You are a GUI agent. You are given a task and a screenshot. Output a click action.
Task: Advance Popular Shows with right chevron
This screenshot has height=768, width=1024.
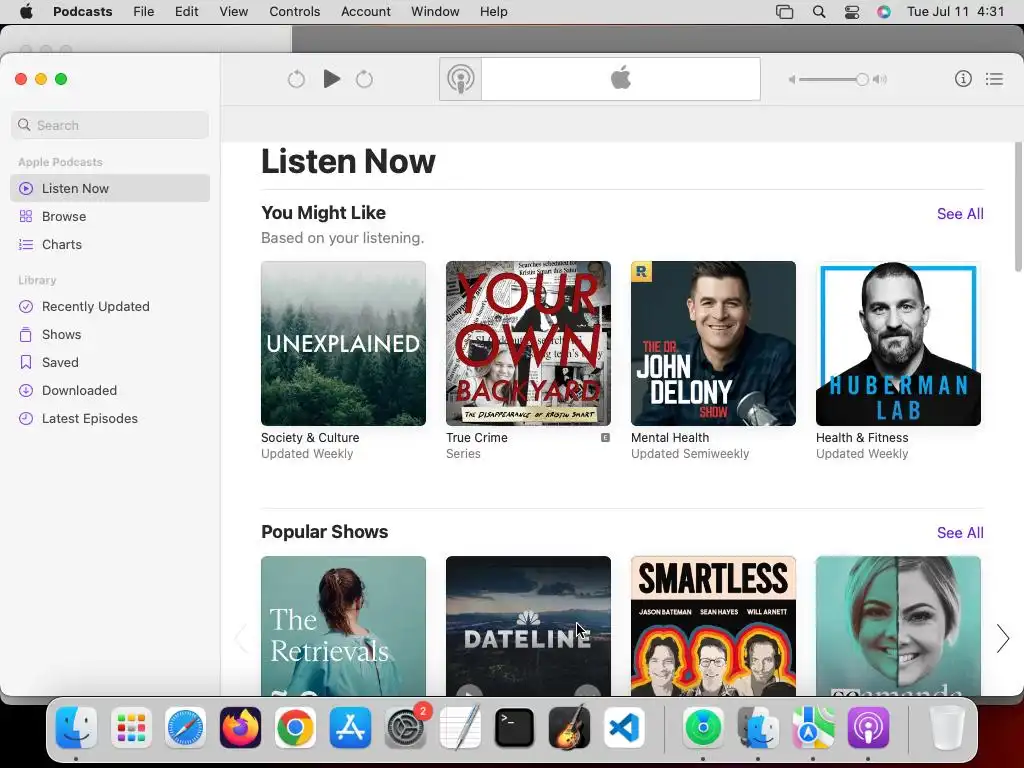tap(1002, 639)
